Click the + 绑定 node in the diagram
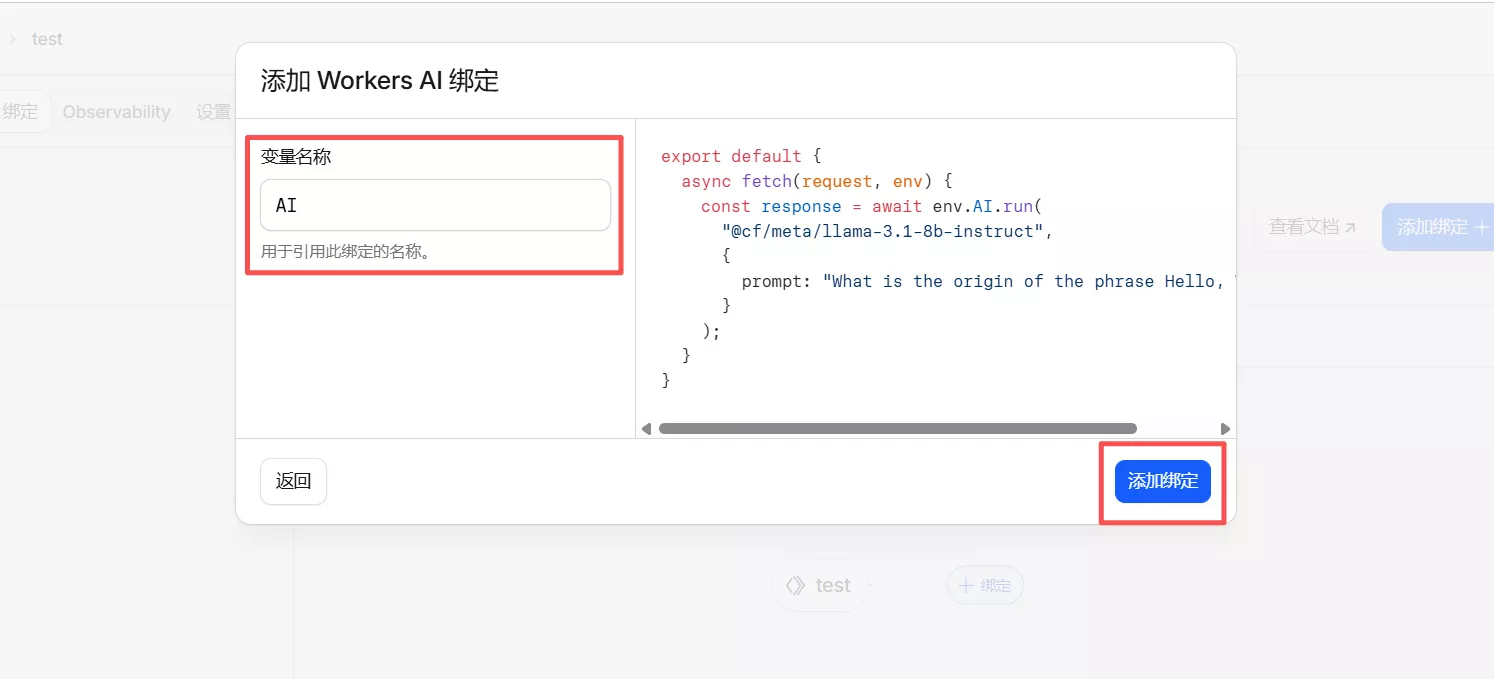The width and height of the screenshot is (1494, 679). pos(985,586)
